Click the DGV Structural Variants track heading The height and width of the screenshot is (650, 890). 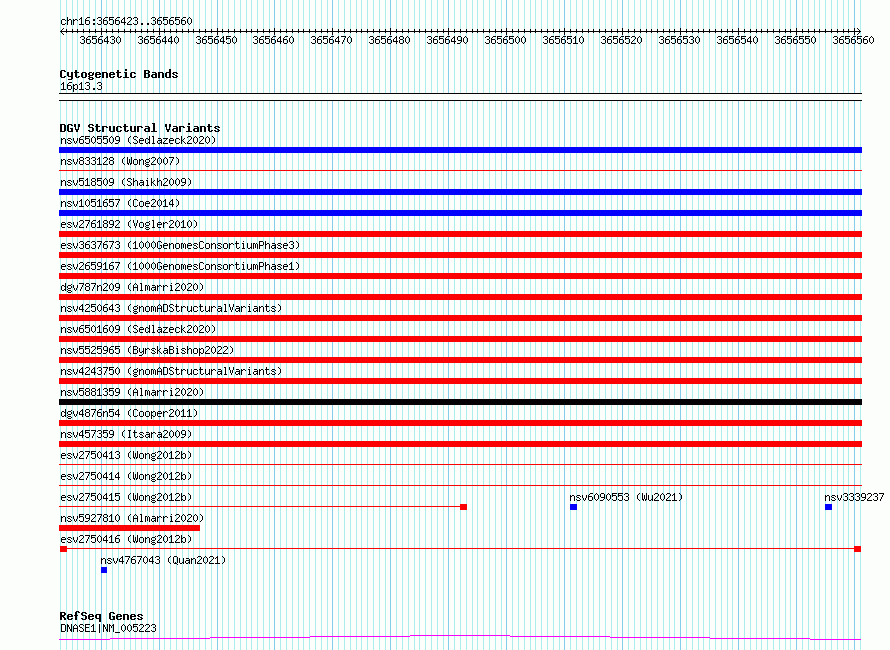[x=140, y=128]
